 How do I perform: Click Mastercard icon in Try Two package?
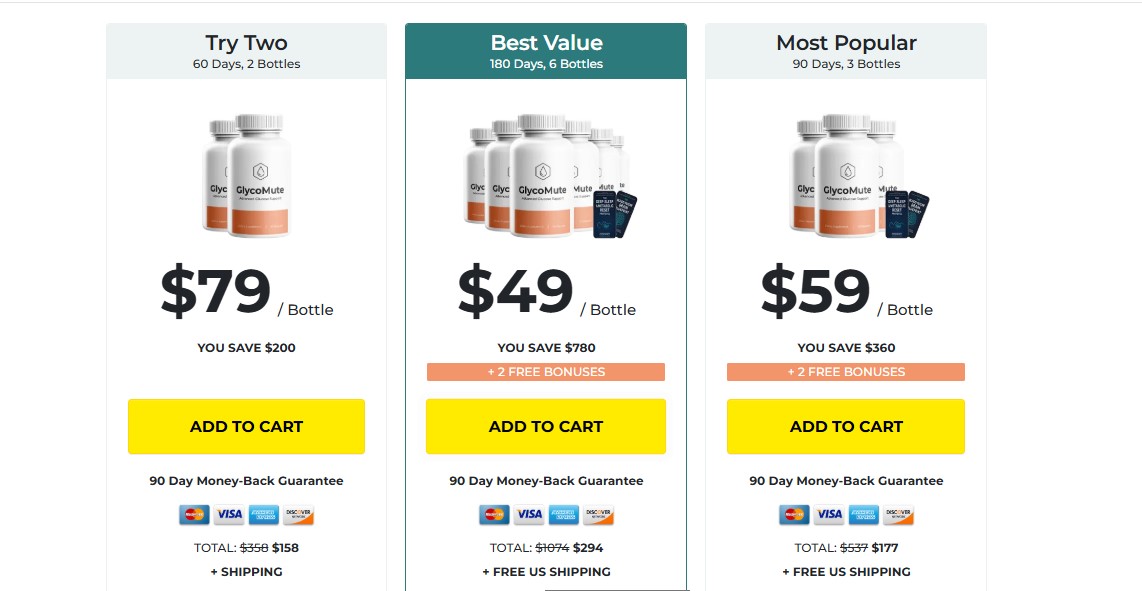point(195,515)
